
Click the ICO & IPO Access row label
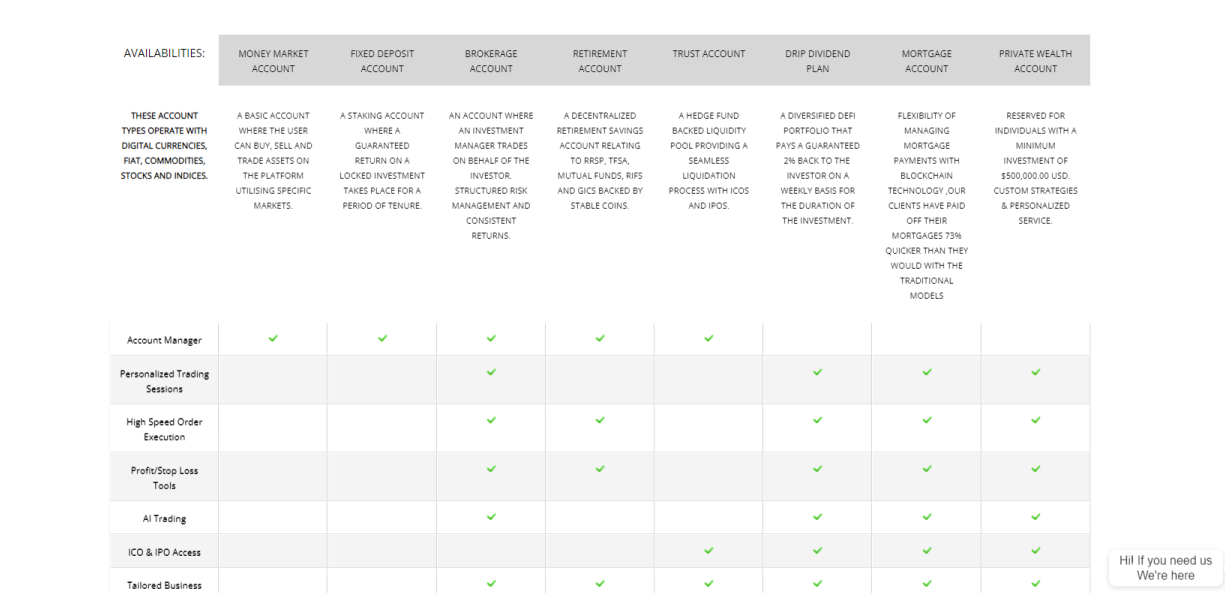pos(164,552)
